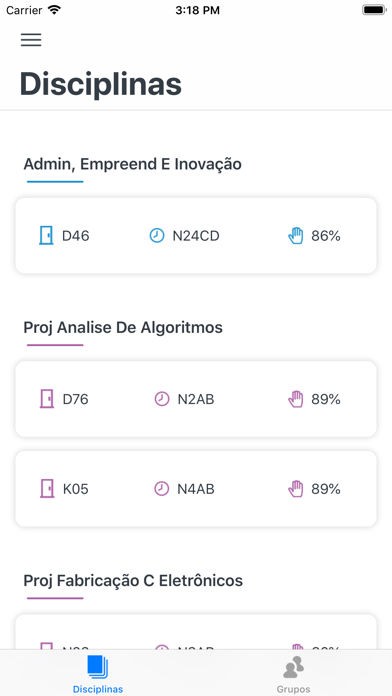
Task: Click the clock icon beside N4AB
Action: pyautogui.click(x=162, y=489)
